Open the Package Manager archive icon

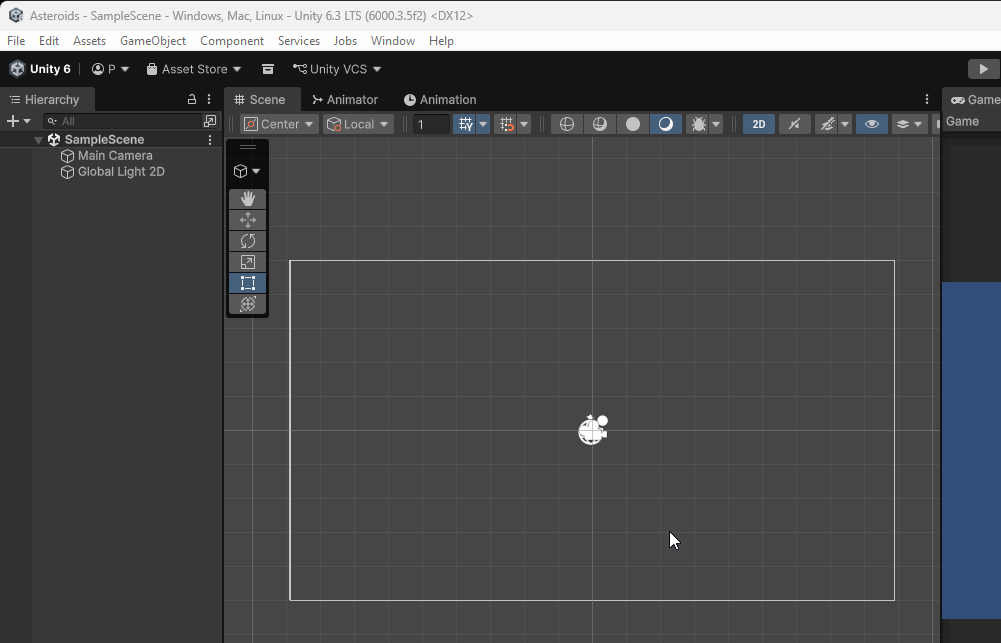coord(268,69)
